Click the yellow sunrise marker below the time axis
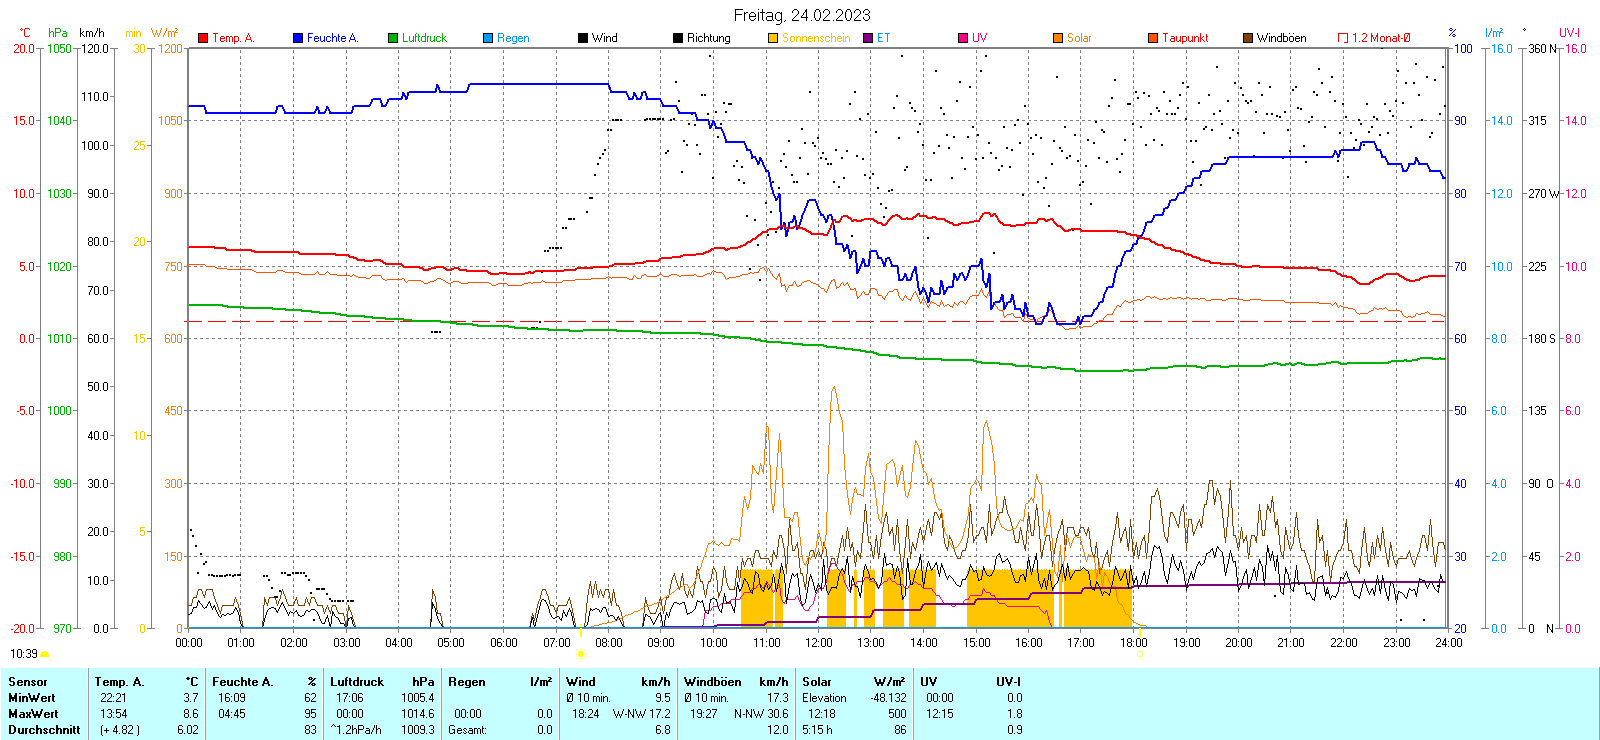1600x740 pixels. (x=580, y=654)
